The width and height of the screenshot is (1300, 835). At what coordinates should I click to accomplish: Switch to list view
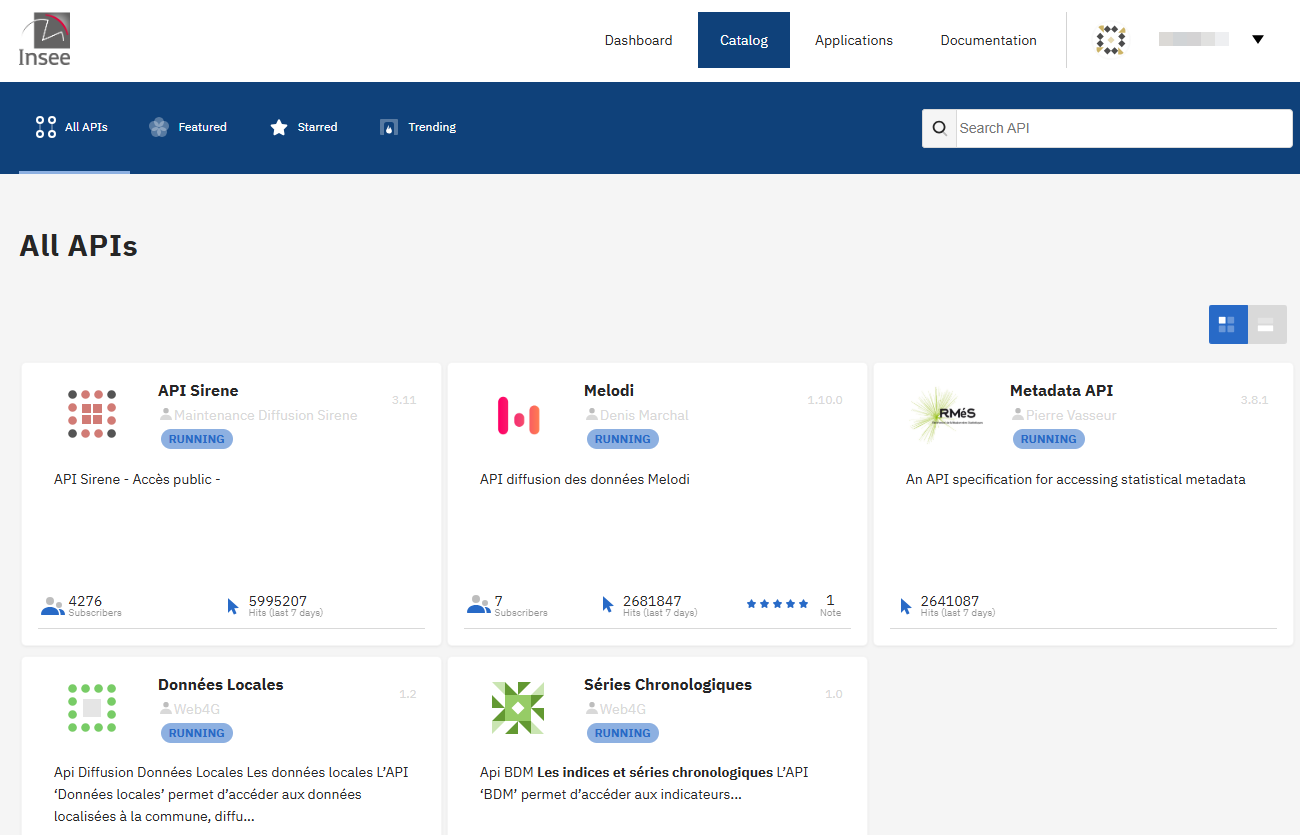1267,325
